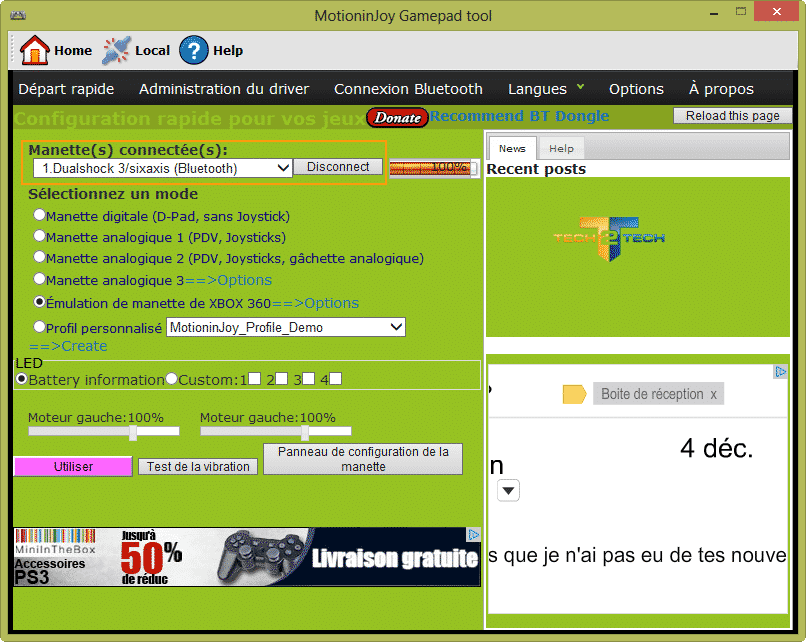Check LED checkbox 2
This screenshot has width=806, height=642.
[x=281, y=379]
